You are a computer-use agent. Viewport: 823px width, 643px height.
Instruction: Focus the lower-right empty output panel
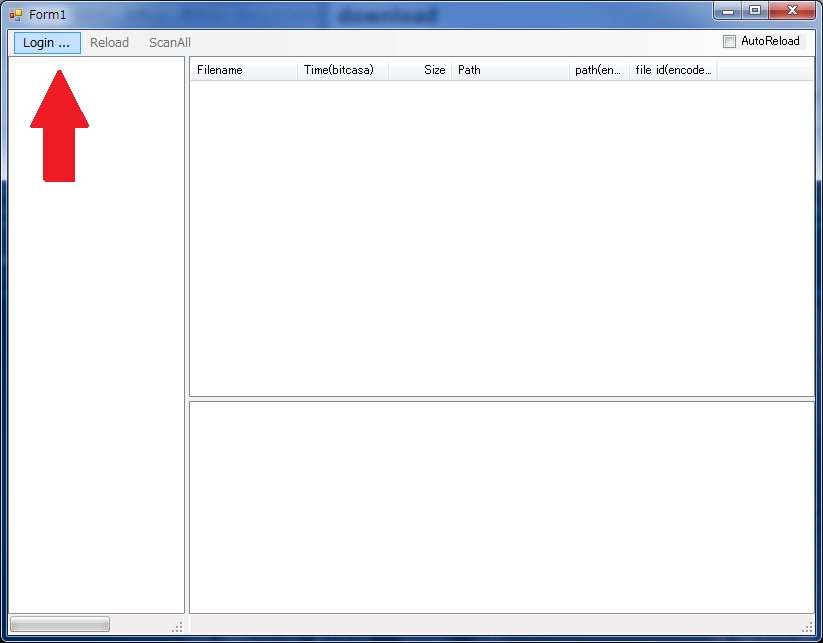coord(500,506)
